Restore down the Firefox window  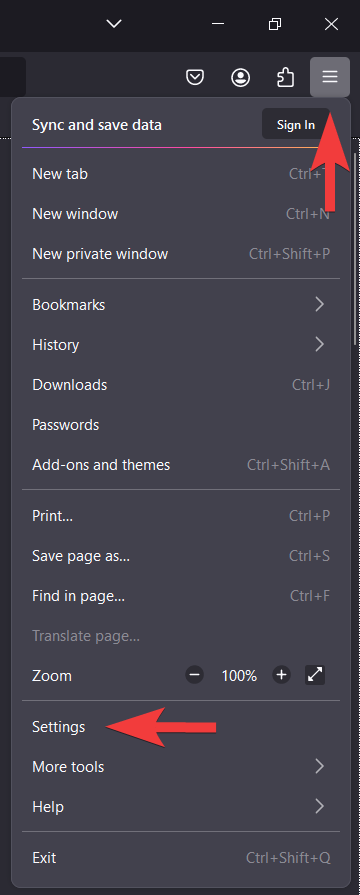pyautogui.click(x=274, y=24)
